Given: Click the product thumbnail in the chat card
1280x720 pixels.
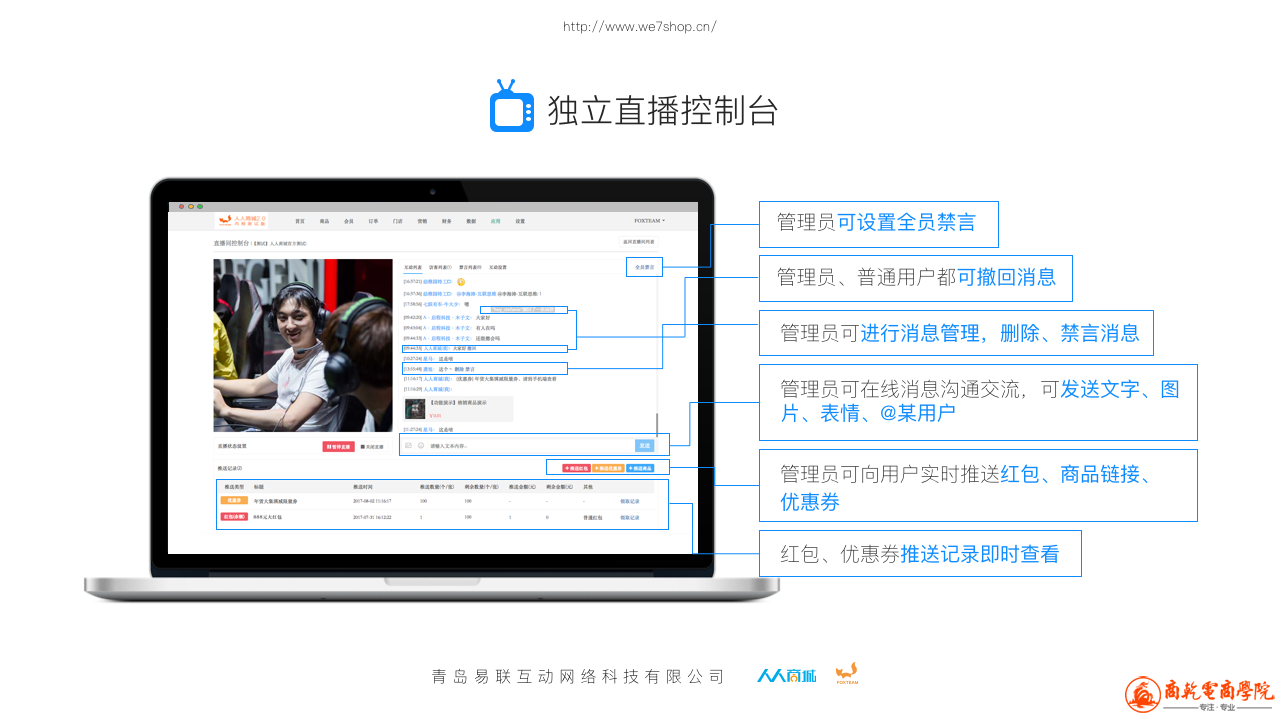Looking at the screenshot, I should tap(415, 408).
